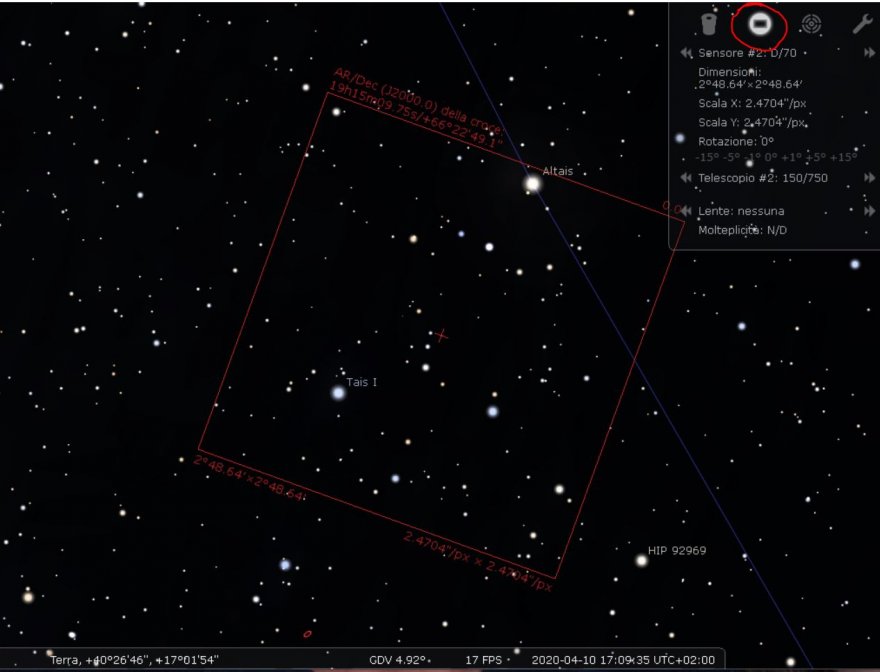Click the date and time in status bar

click(x=622, y=660)
